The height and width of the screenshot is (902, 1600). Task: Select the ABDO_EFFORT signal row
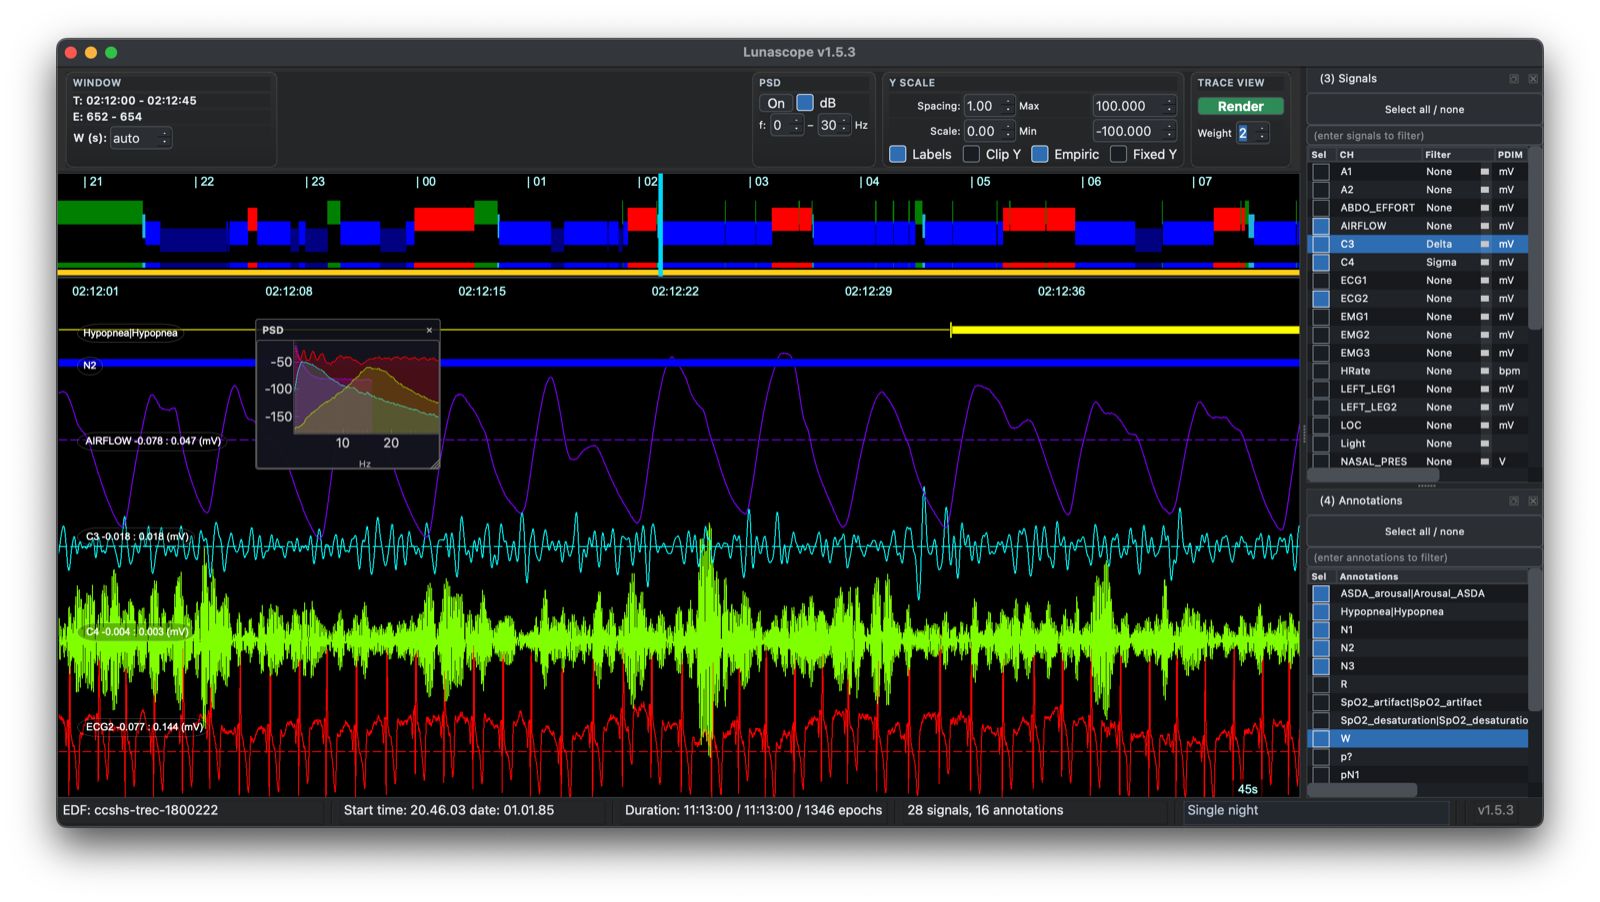point(1418,208)
